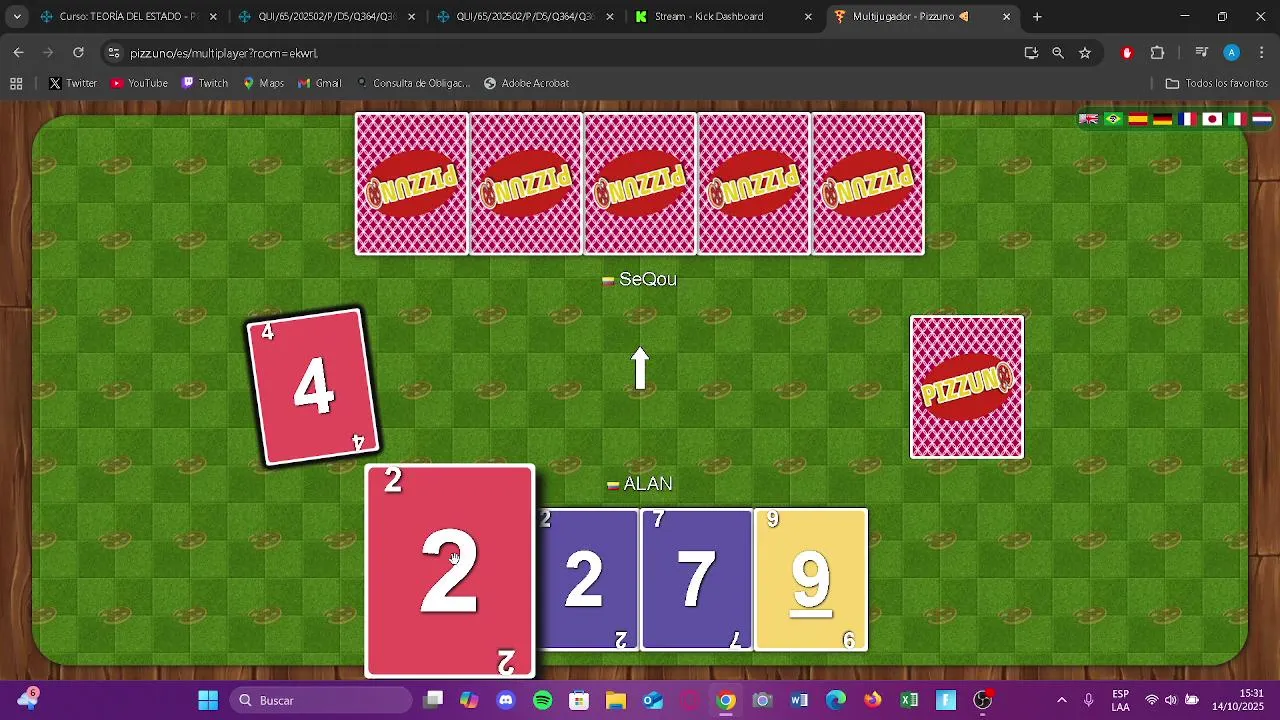Pick the German flag language
The height and width of the screenshot is (720, 1280).
[1162, 119]
